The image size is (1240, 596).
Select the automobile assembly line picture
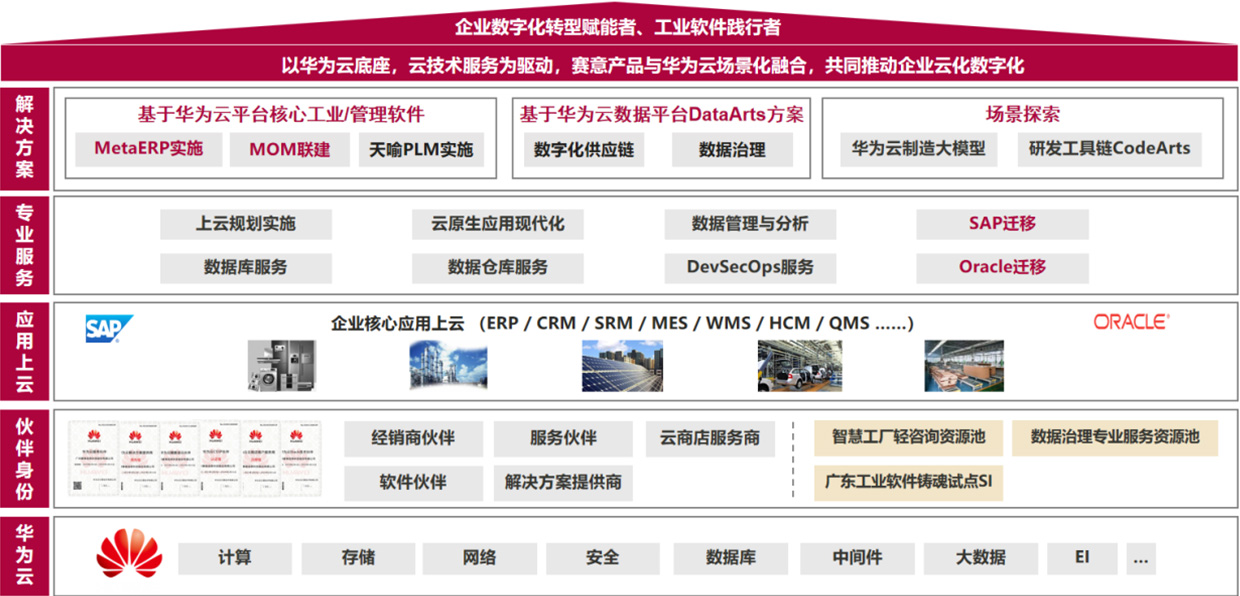tap(799, 365)
